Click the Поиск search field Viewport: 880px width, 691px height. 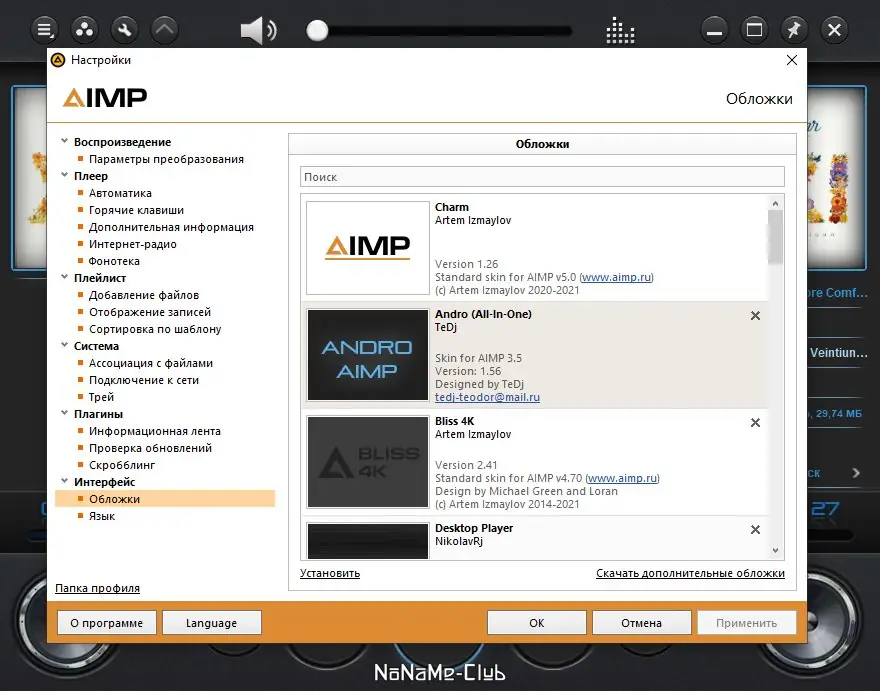click(542, 177)
